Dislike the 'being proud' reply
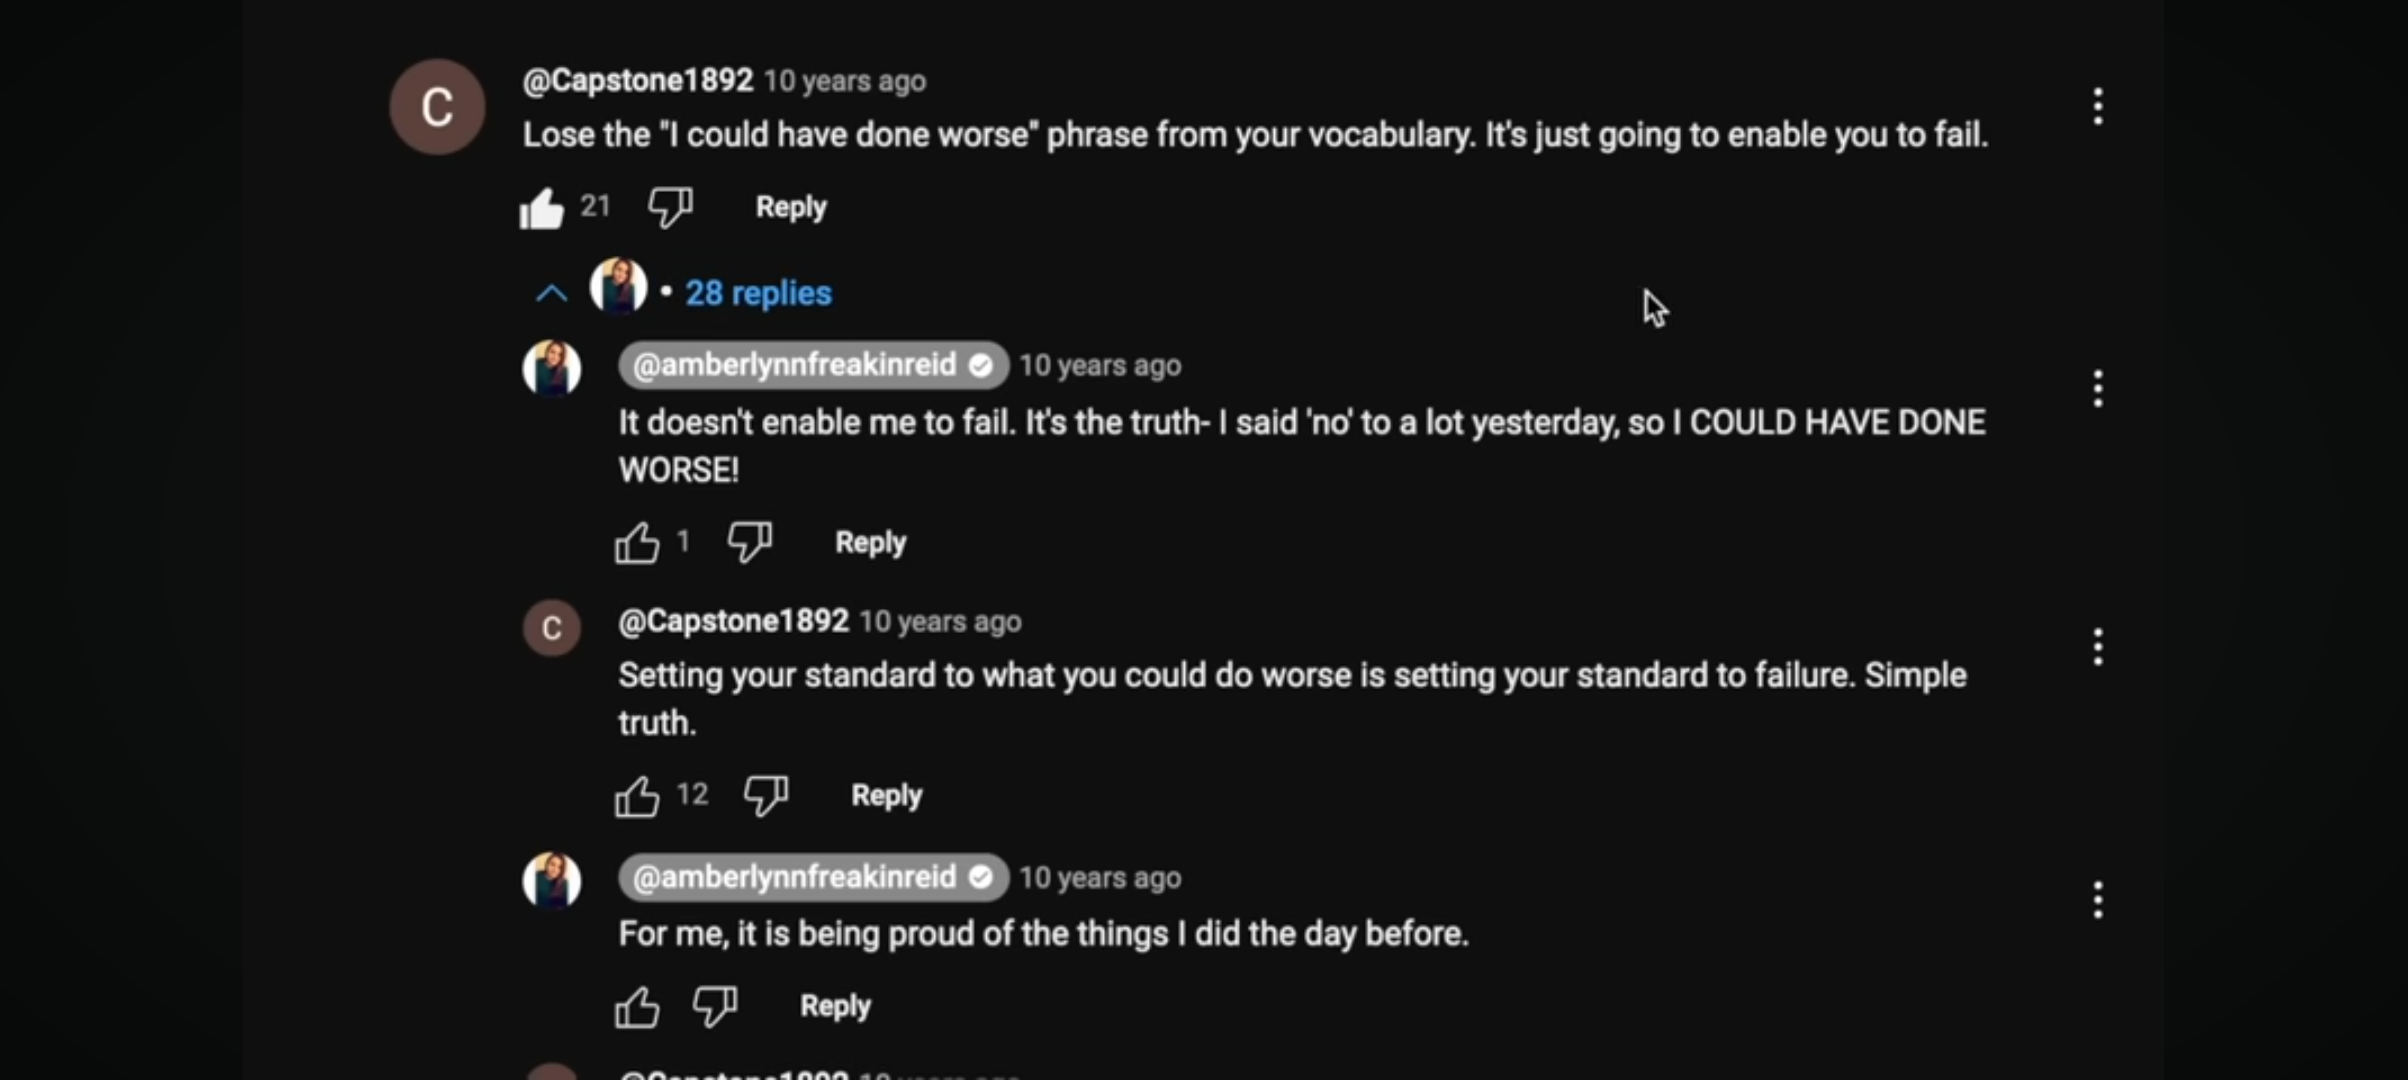The image size is (2408, 1080). (x=715, y=1006)
